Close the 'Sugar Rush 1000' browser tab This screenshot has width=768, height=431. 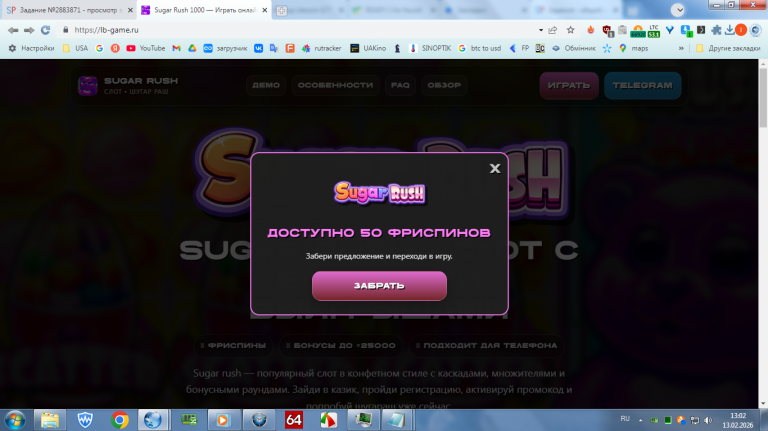coord(264,10)
